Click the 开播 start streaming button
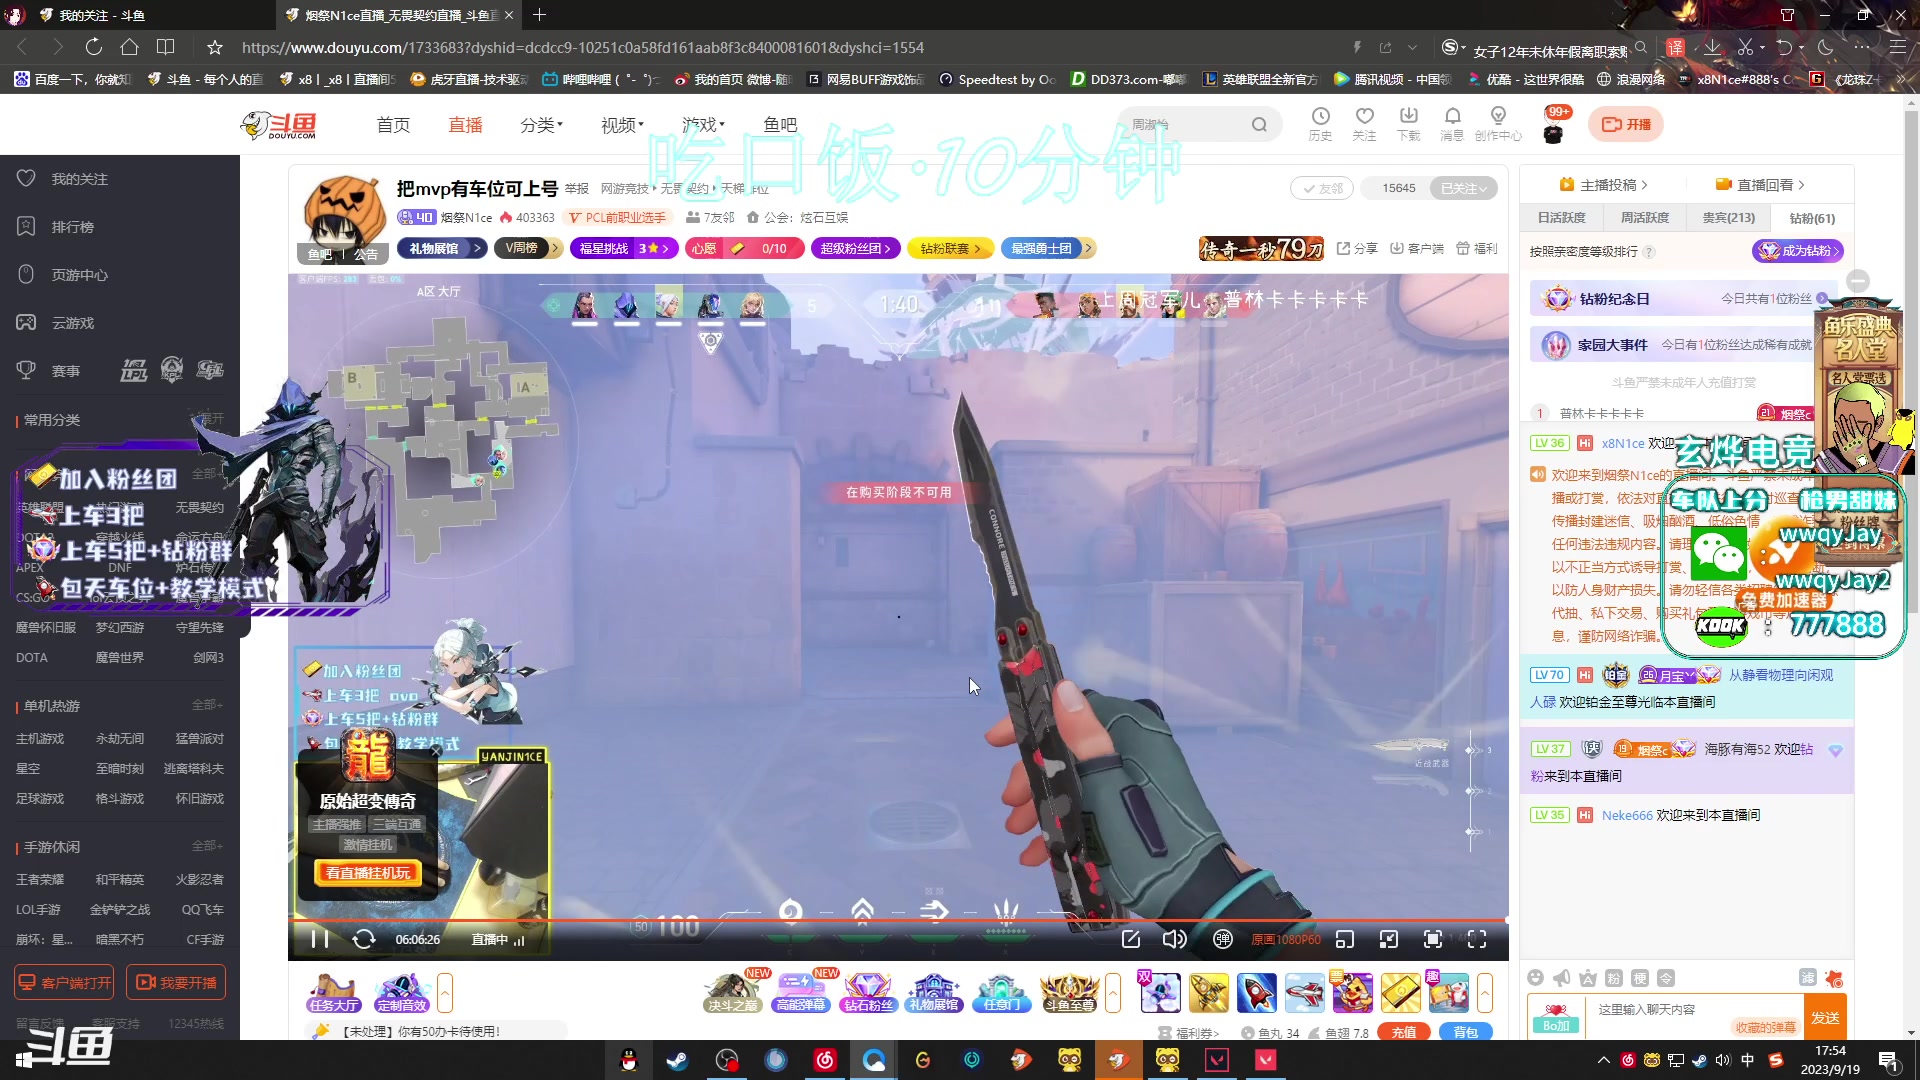1920x1080 pixels. click(x=1626, y=124)
